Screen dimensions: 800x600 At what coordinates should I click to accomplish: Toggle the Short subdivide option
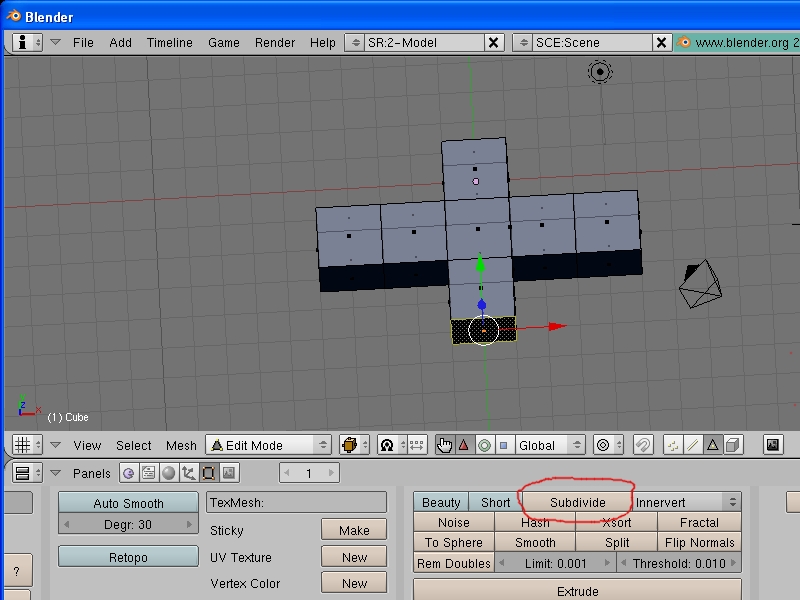[x=495, y=503]
